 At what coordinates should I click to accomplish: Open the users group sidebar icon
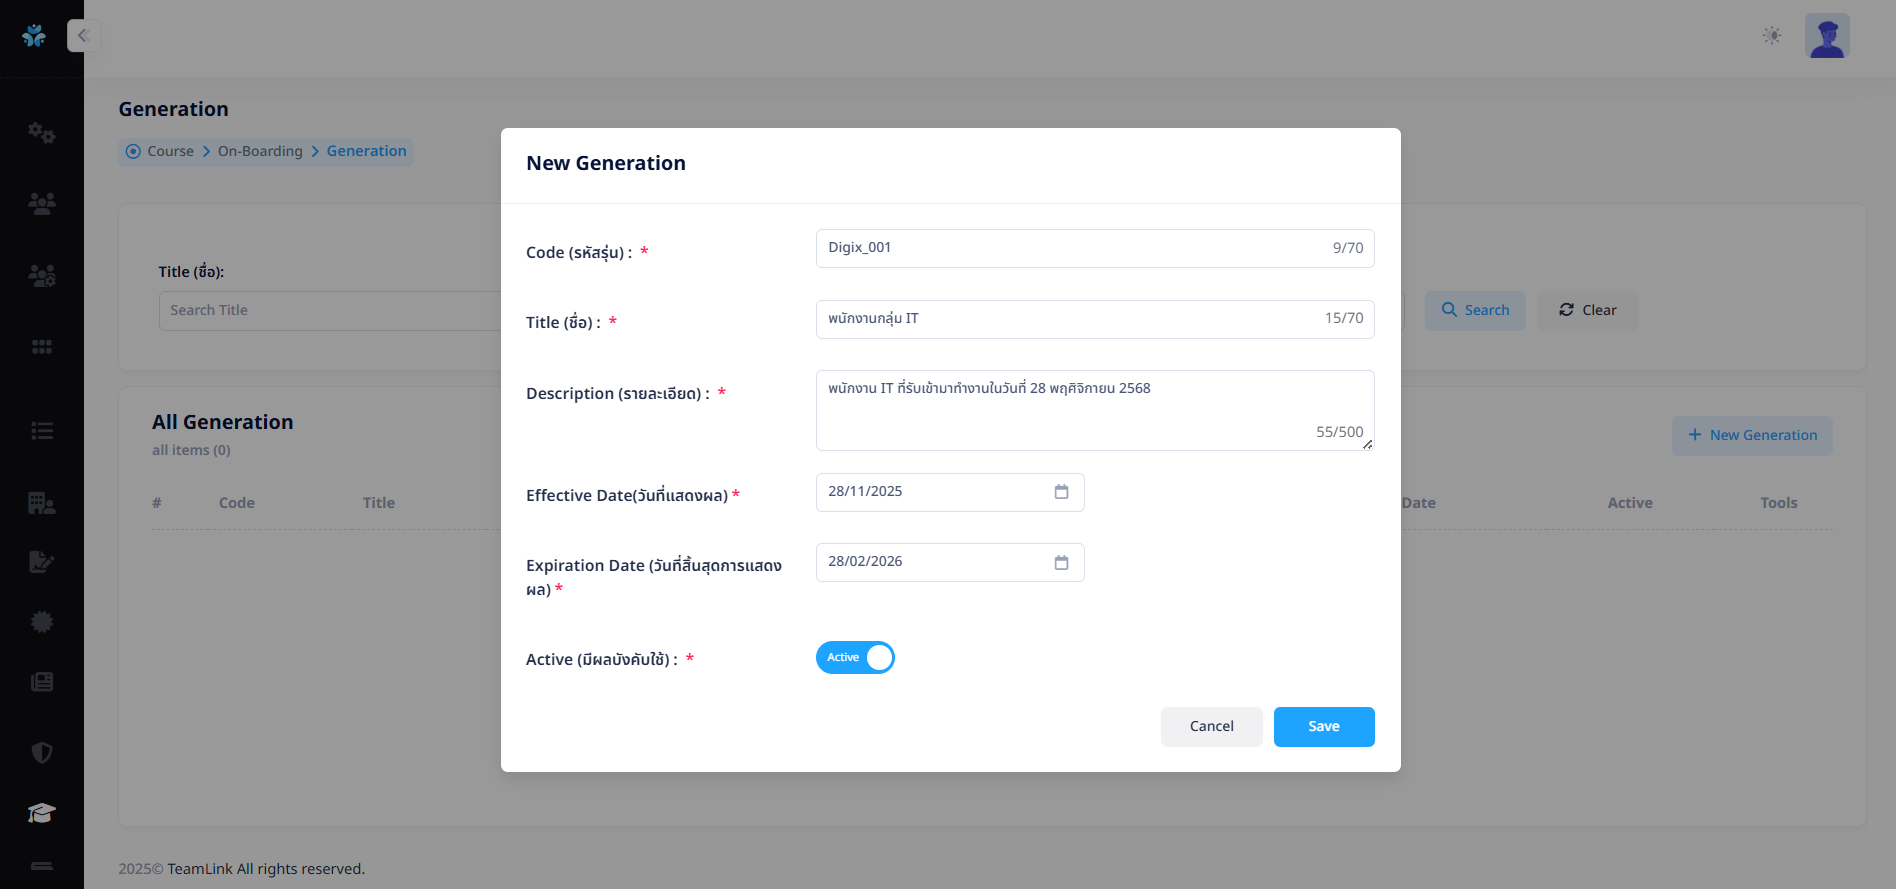[41, 204]
